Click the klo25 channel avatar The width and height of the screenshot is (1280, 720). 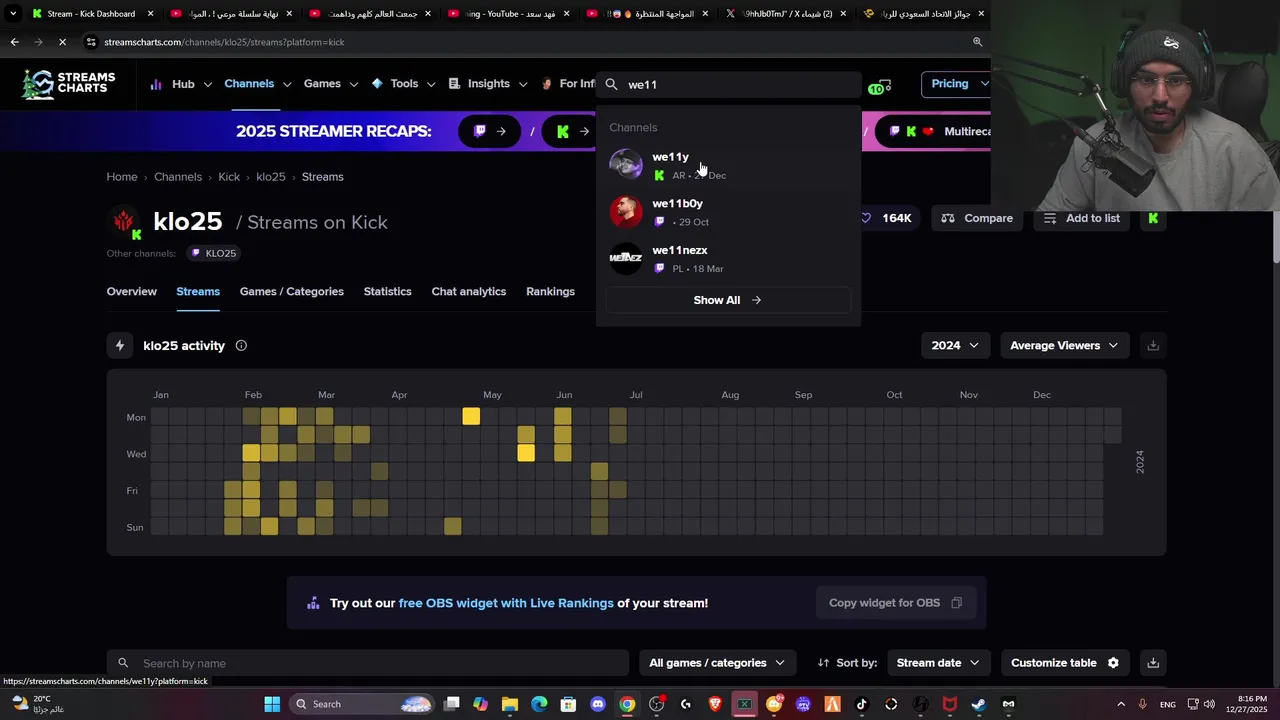tap(124, 222)
